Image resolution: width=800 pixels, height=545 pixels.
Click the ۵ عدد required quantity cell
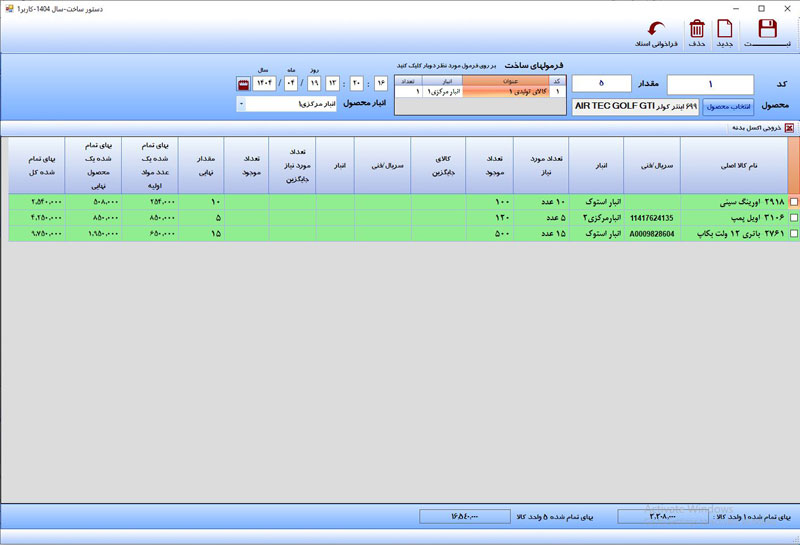[541, 218]
